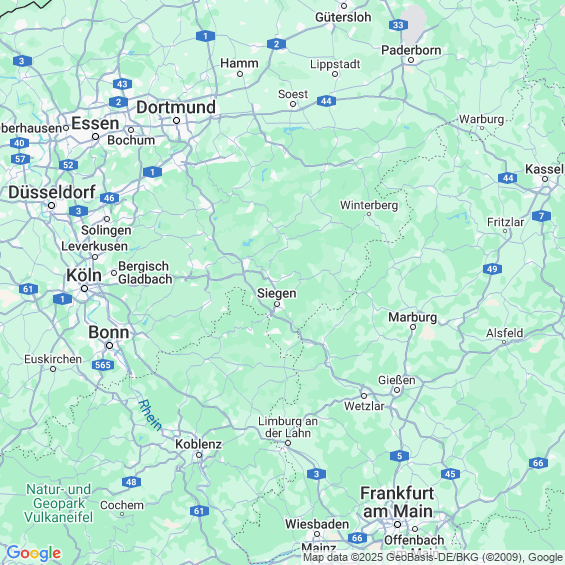Click the A43 highway shield above Dortmund

(x=122, y=84)
